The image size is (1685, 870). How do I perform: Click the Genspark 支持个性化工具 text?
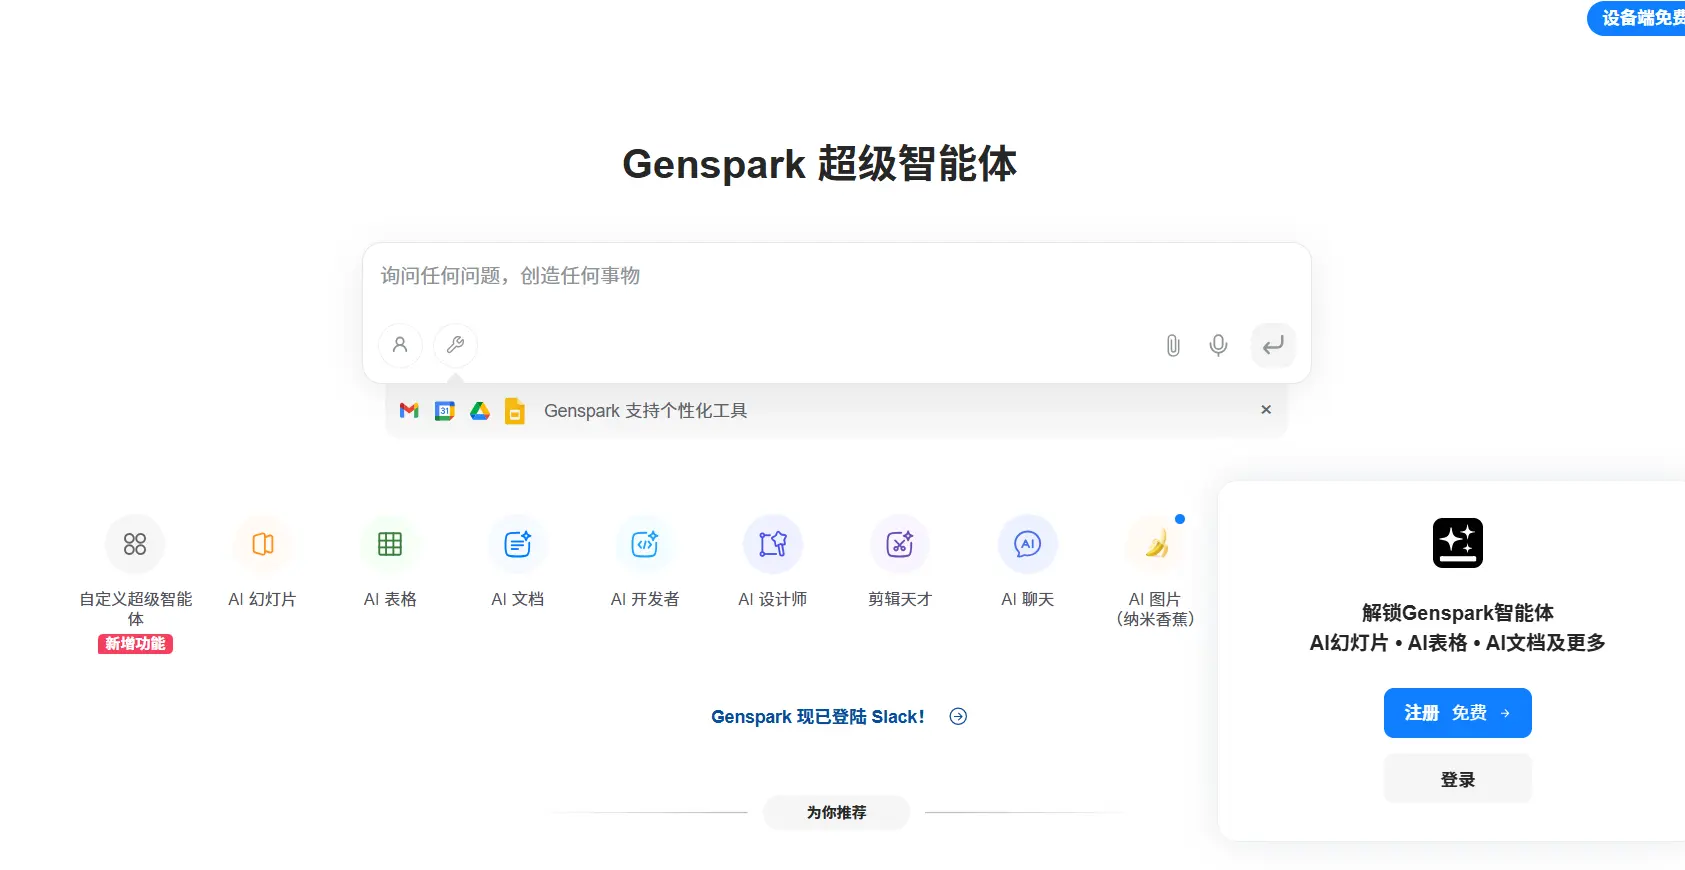[x=645, y=411]
